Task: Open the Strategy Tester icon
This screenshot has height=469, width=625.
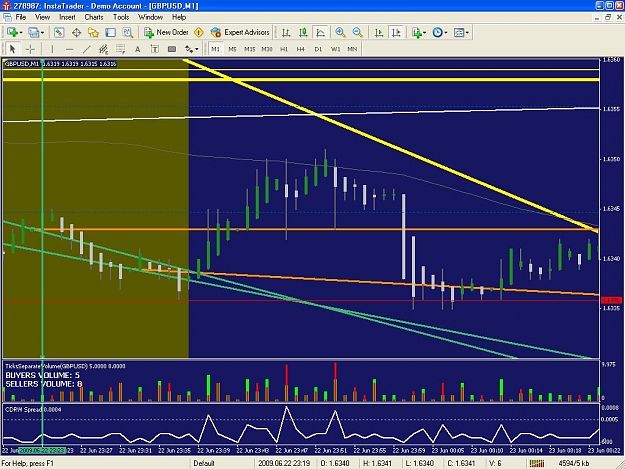Action: tap(128, 33)
